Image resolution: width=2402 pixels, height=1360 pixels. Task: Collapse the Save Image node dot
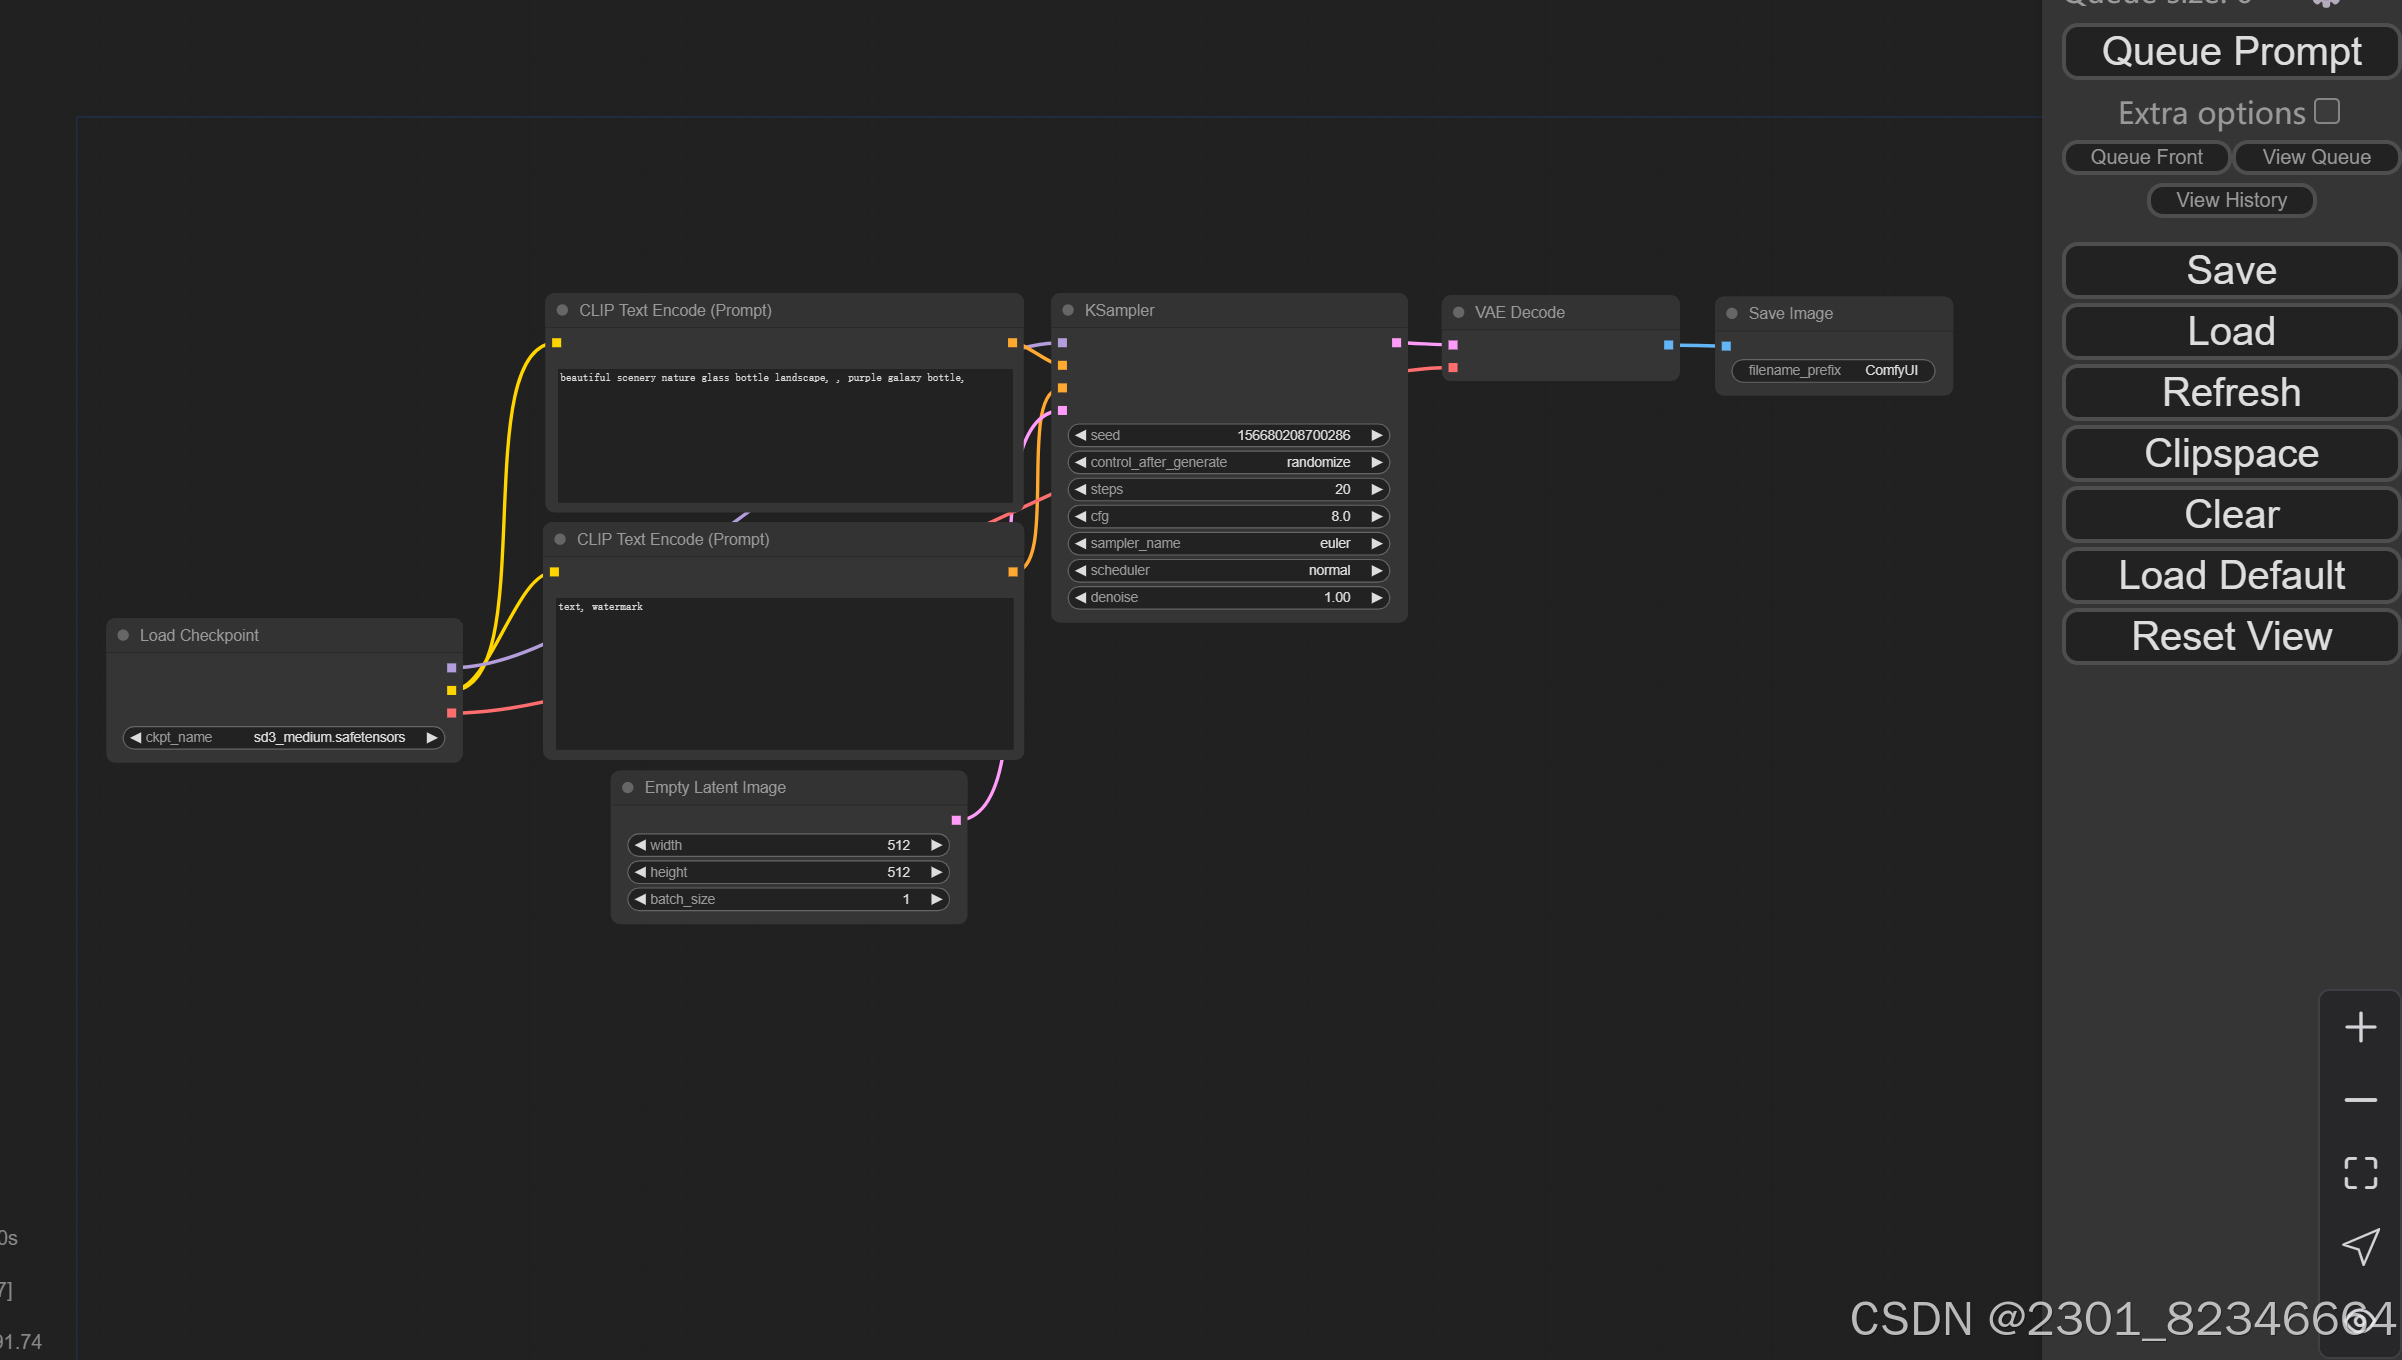click(1732, 313)
